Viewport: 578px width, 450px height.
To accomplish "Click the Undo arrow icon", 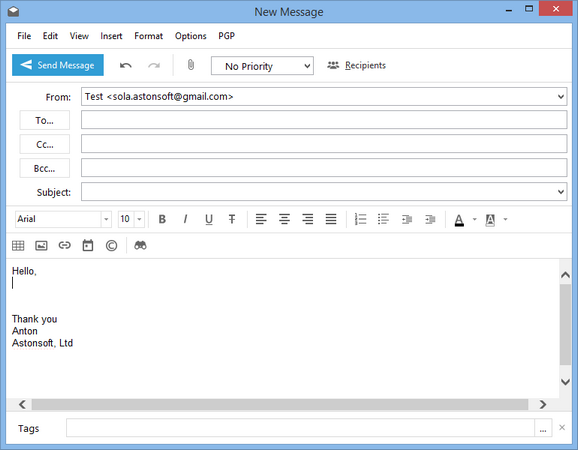I will [x=126, y=66].
